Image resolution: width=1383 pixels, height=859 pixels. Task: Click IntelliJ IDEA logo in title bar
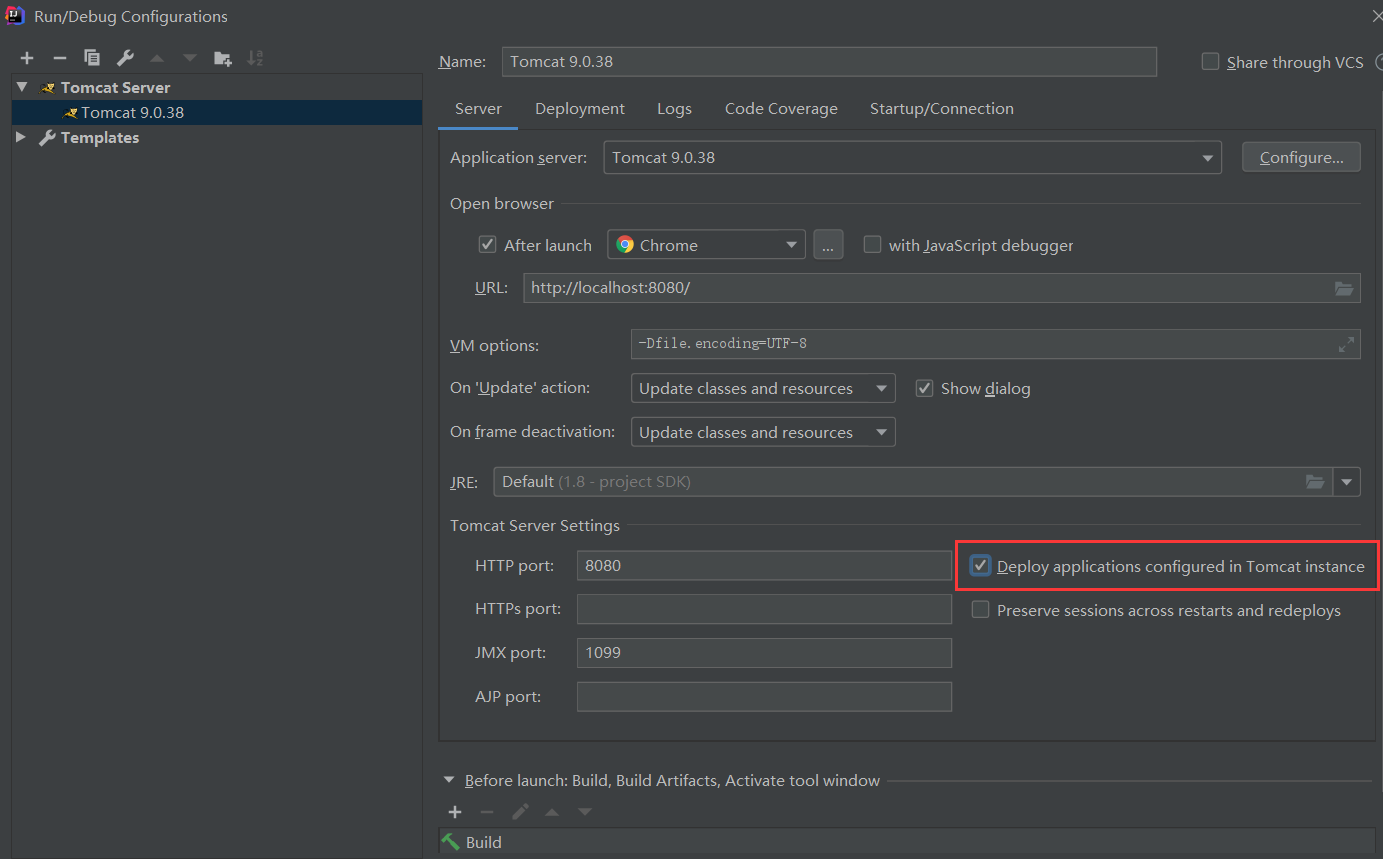click(x=15, y=15)
